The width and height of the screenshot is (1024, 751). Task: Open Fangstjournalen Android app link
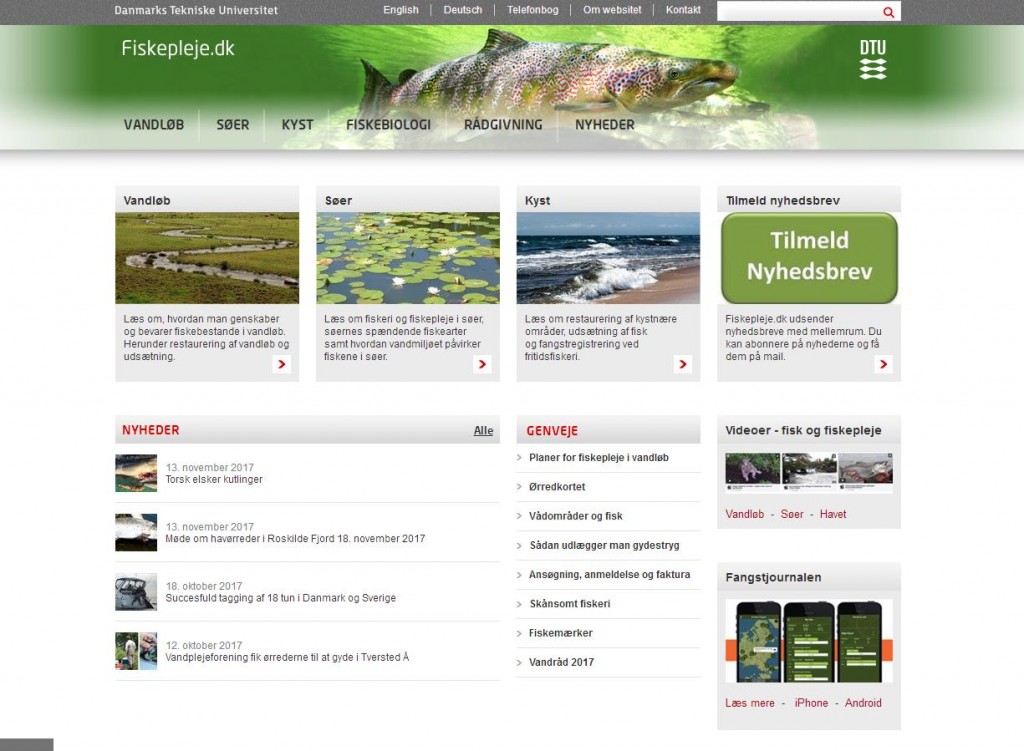[x=863, y=703]
